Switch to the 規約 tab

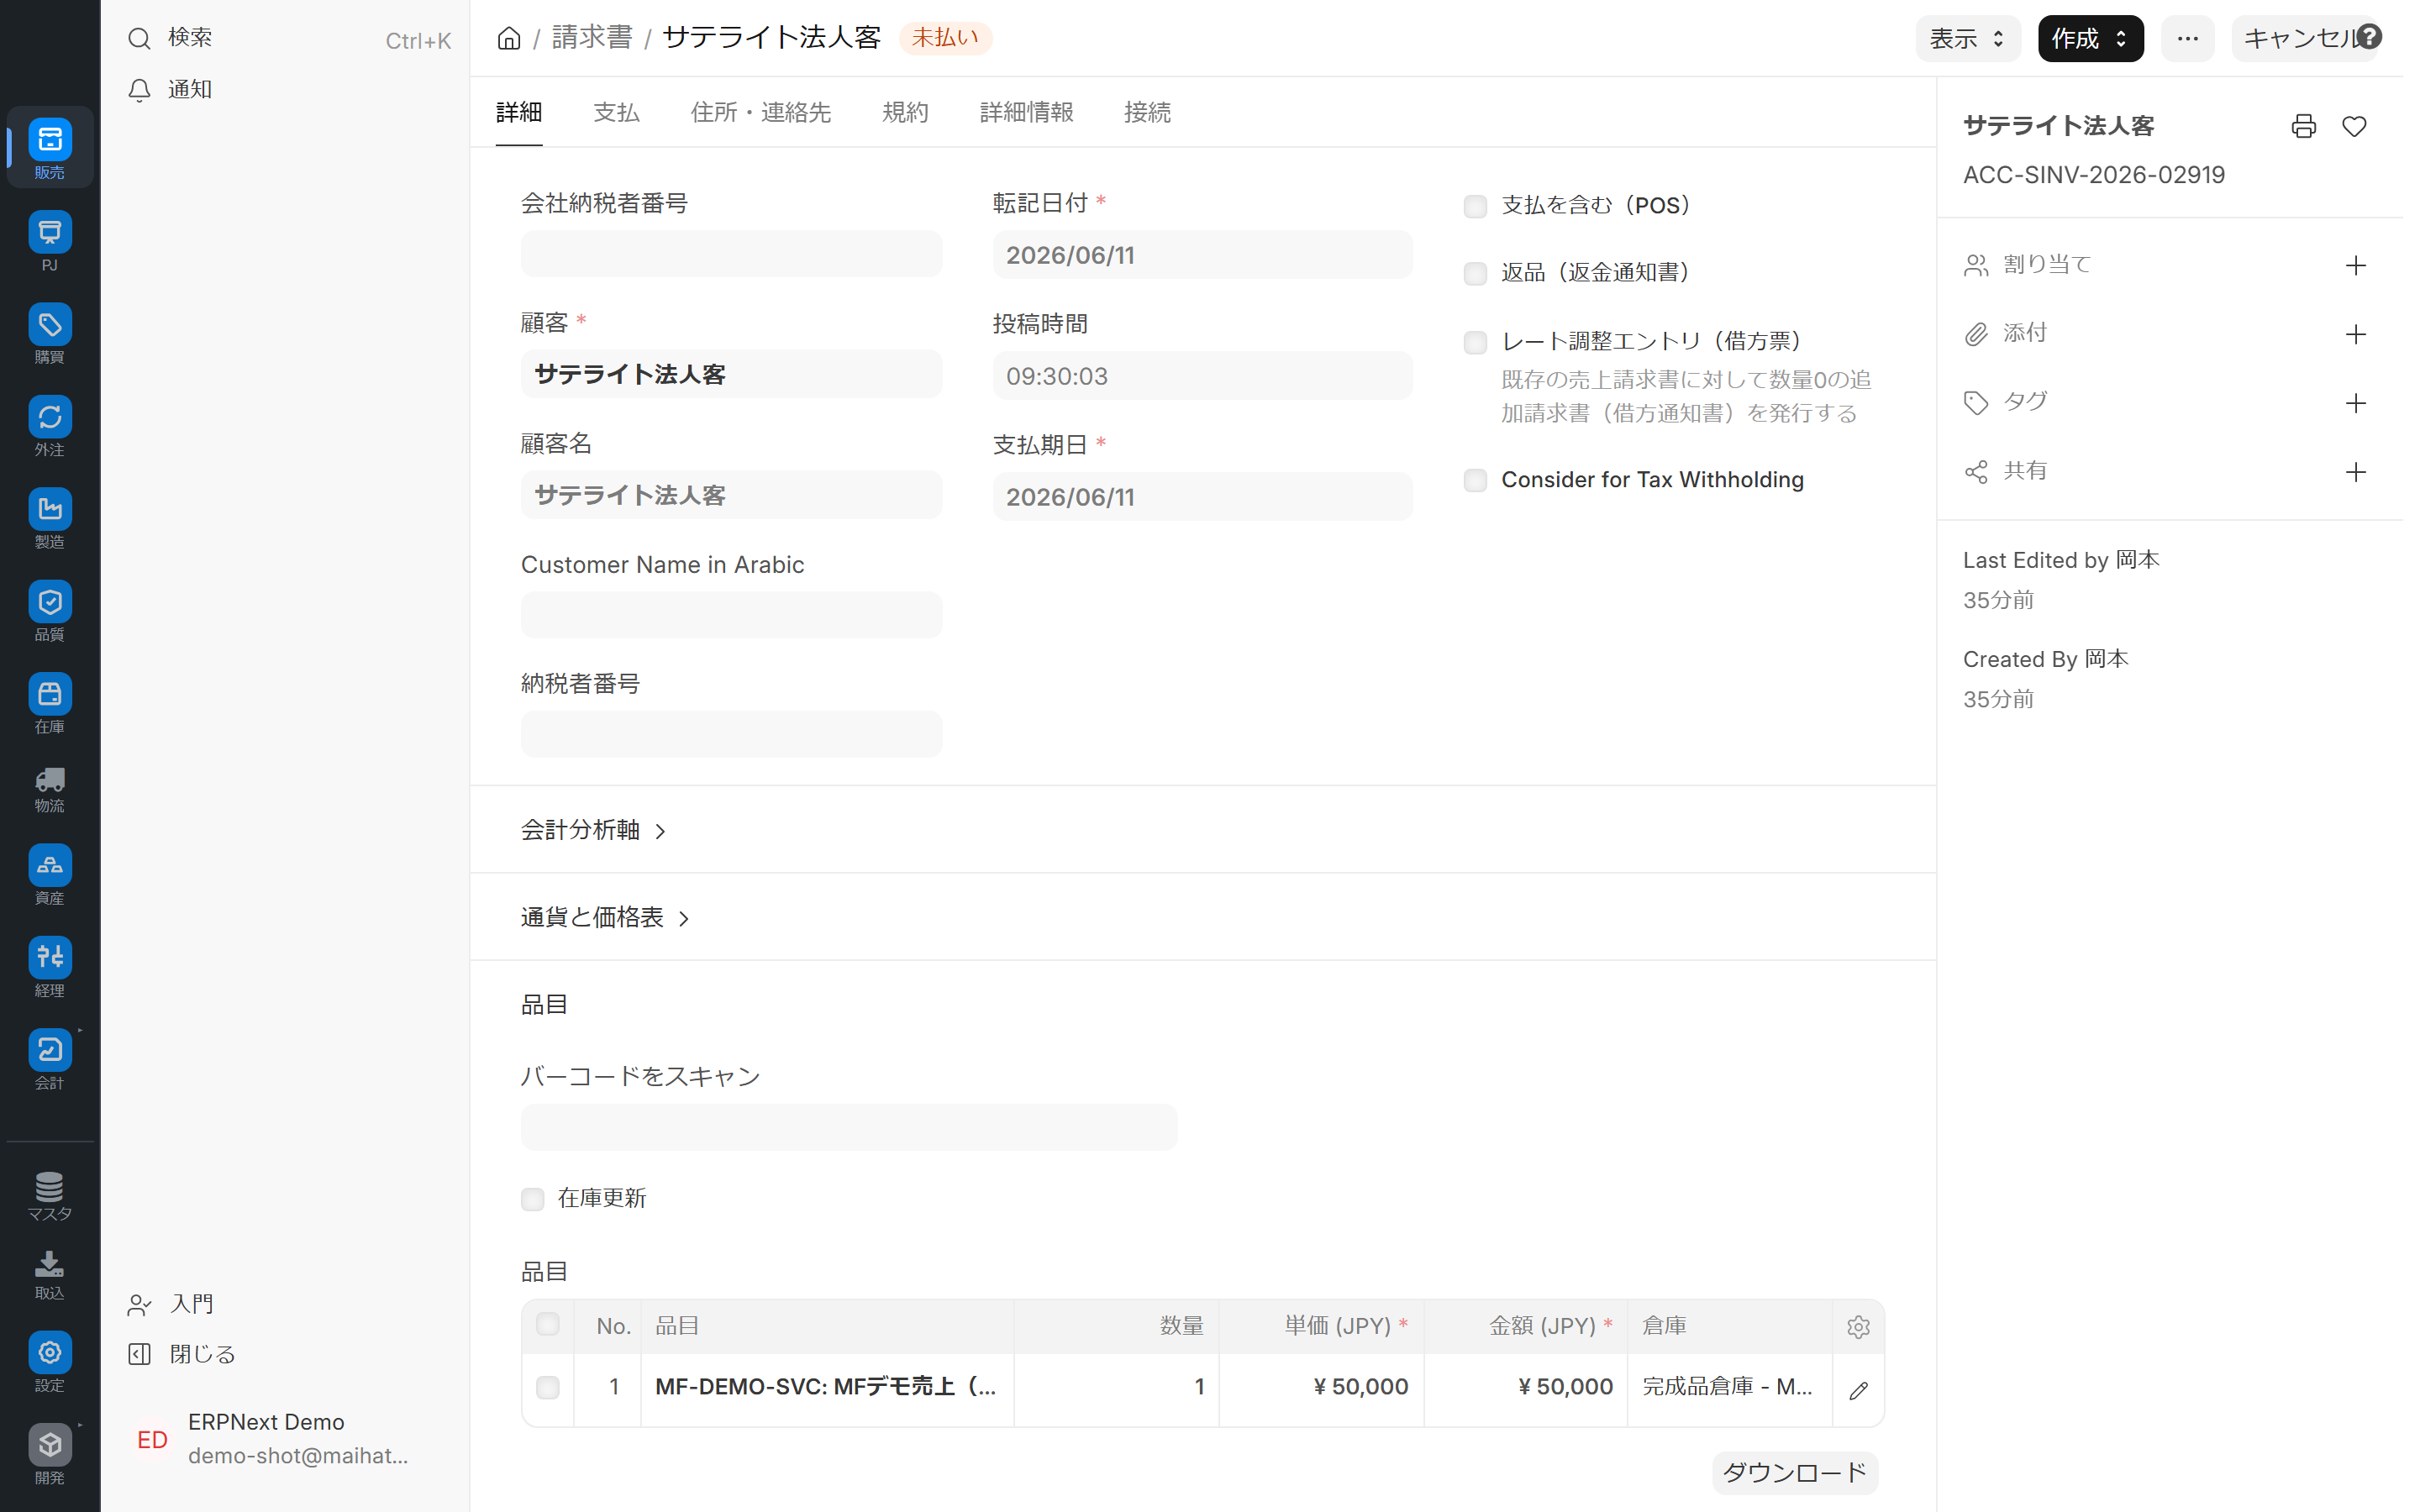pos(905,112)
